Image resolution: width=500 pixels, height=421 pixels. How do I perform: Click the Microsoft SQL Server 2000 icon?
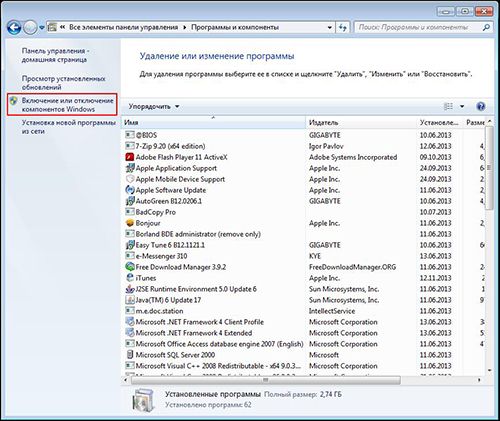point(130,355)
